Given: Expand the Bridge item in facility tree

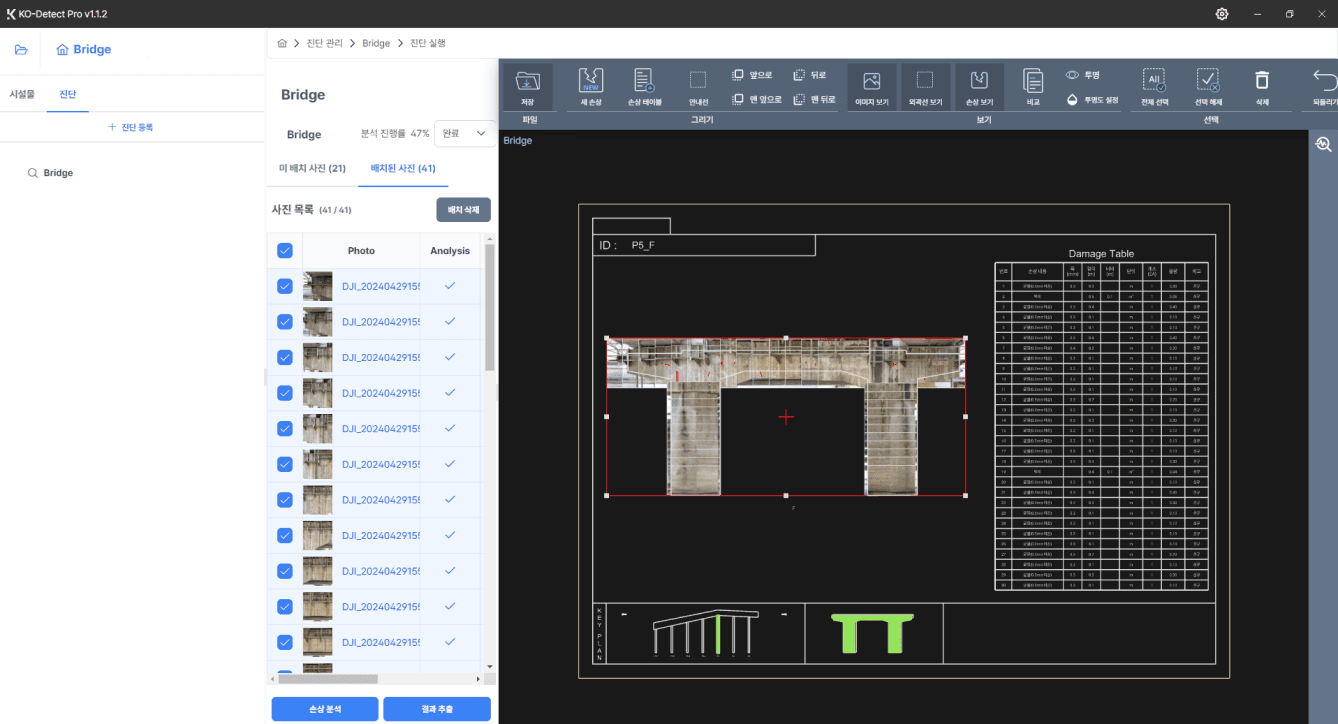Looking at the screenshot, I should click(x=58, y=173).
